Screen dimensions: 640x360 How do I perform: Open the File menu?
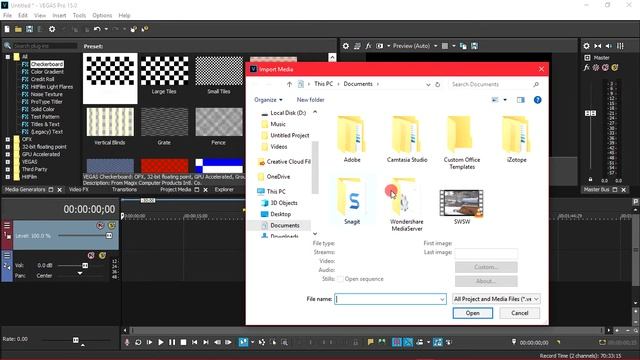7,16
